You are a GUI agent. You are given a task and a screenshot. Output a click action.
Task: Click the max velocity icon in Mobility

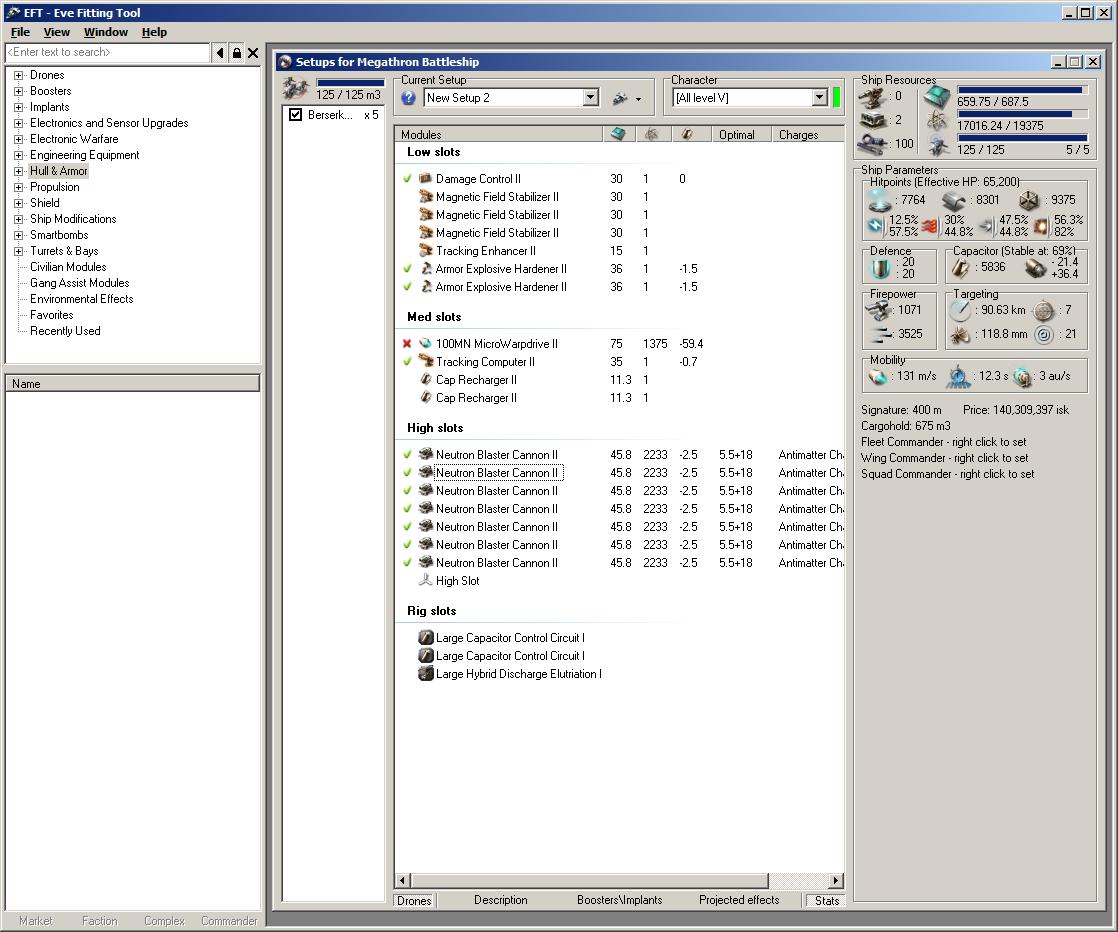click(878, 377)
